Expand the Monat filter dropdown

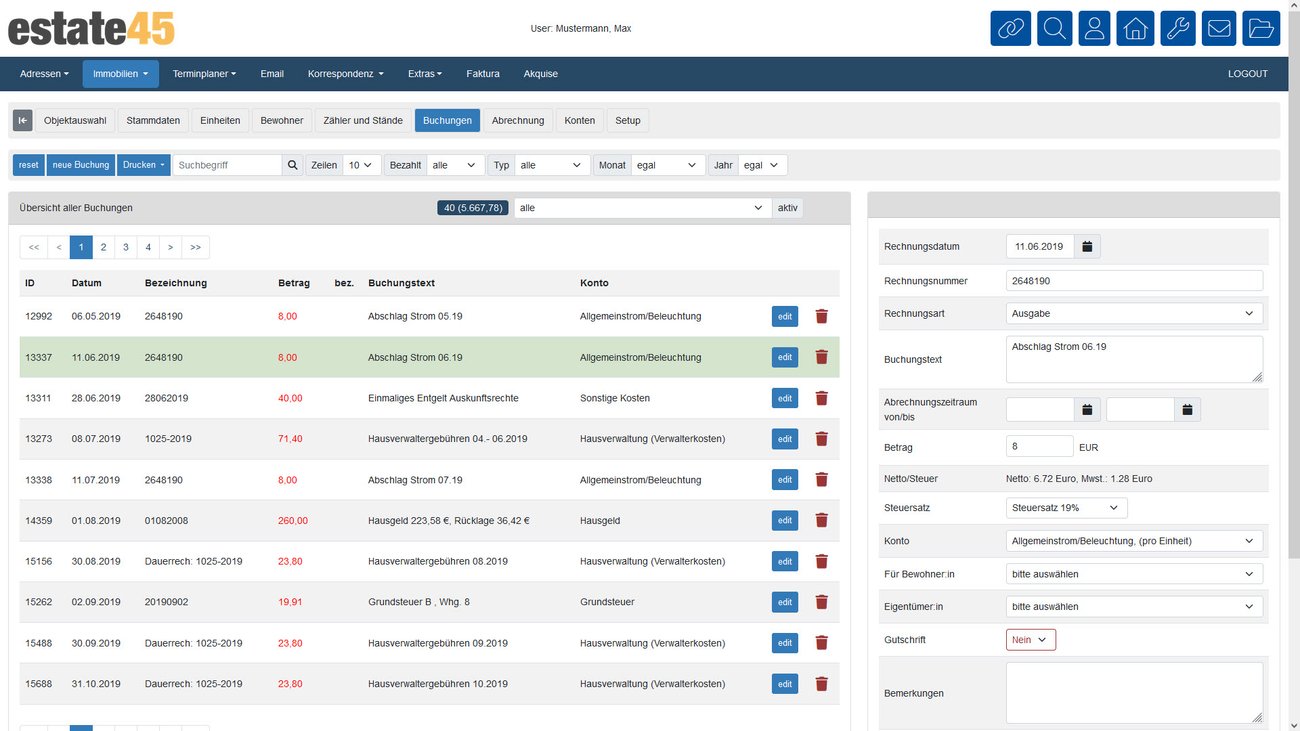point(667,165)
